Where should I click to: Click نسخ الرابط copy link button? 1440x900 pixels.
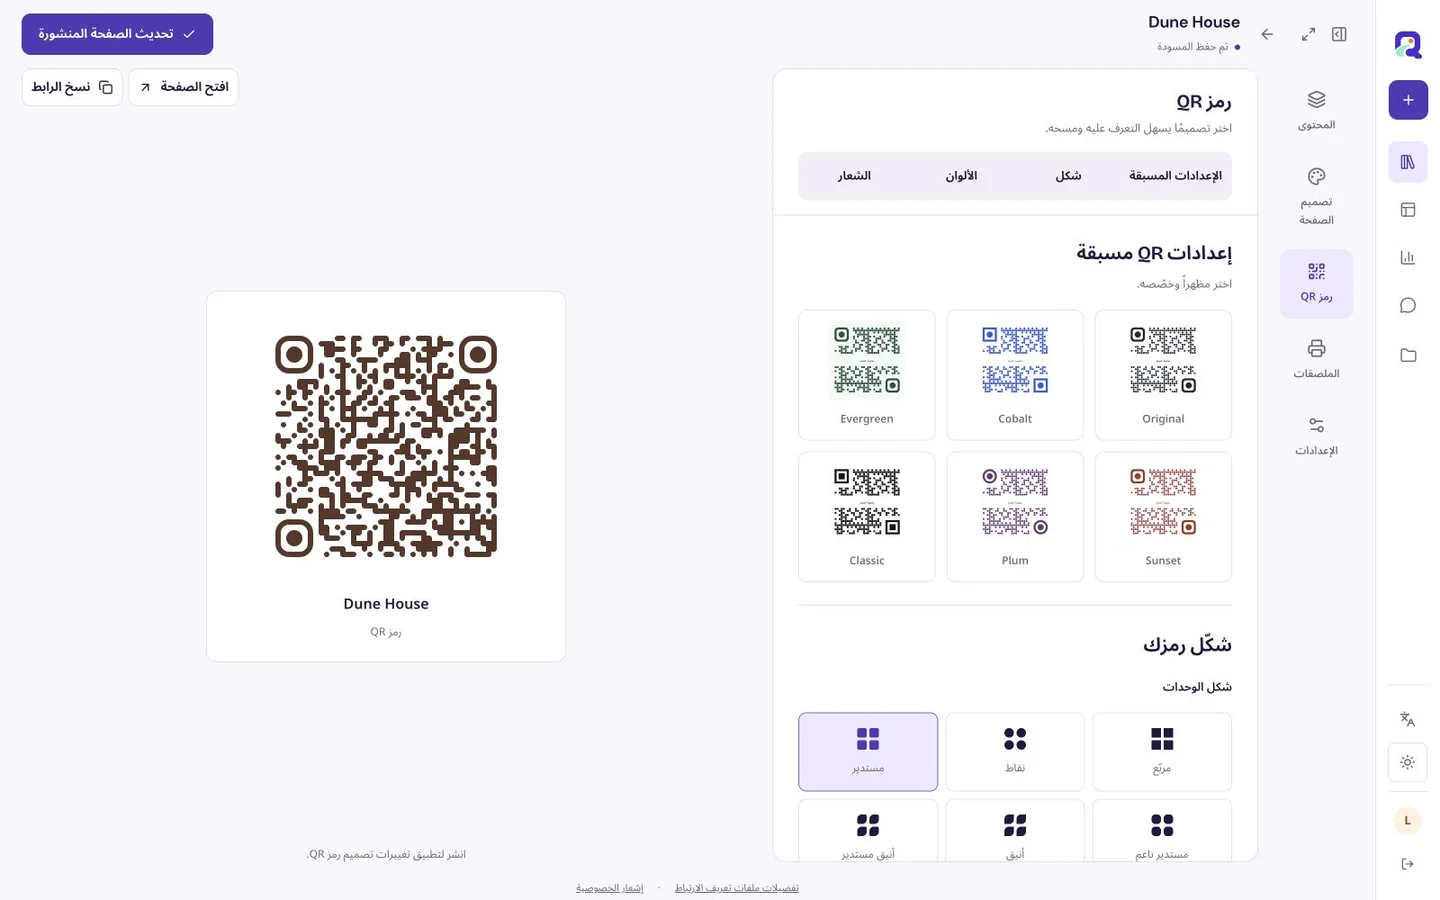(72, 87)
